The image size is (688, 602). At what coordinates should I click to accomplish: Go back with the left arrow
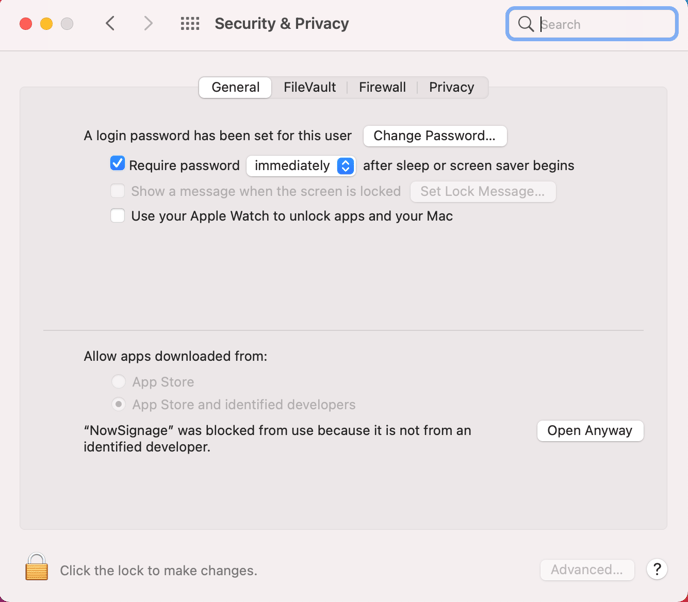coord(111,24)
